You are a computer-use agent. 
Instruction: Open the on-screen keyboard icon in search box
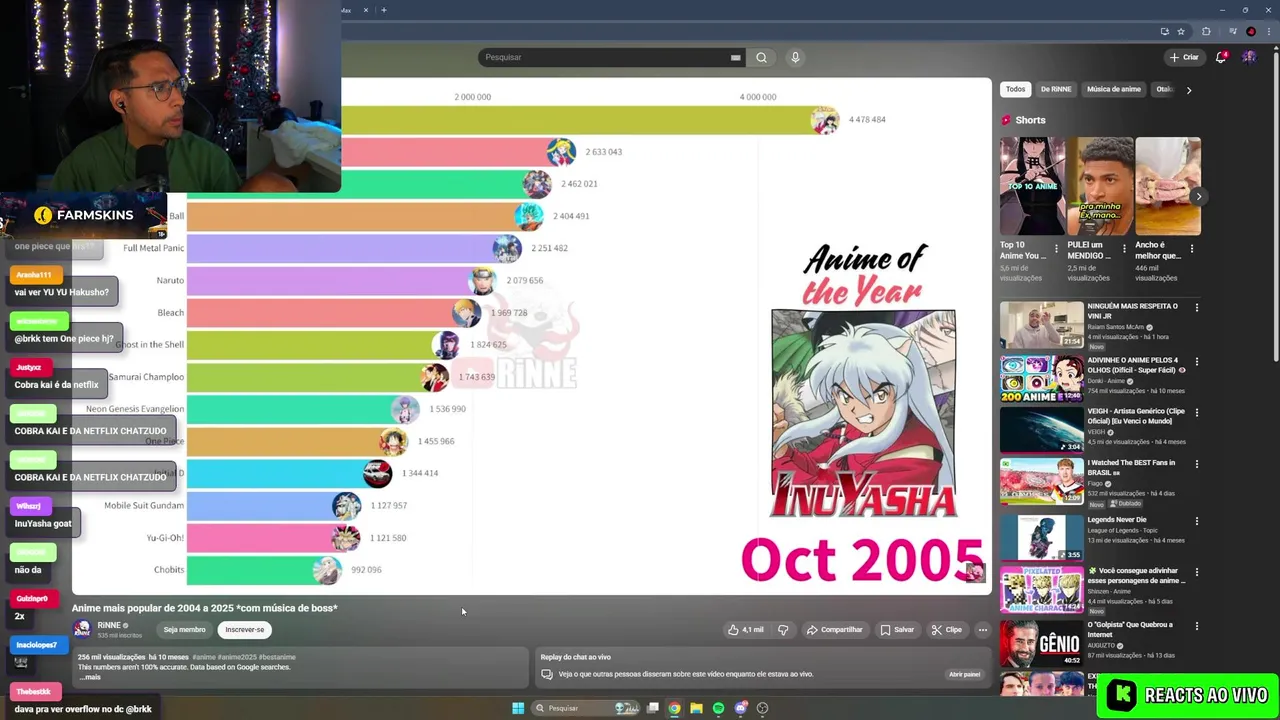click(x=735, y=57)
